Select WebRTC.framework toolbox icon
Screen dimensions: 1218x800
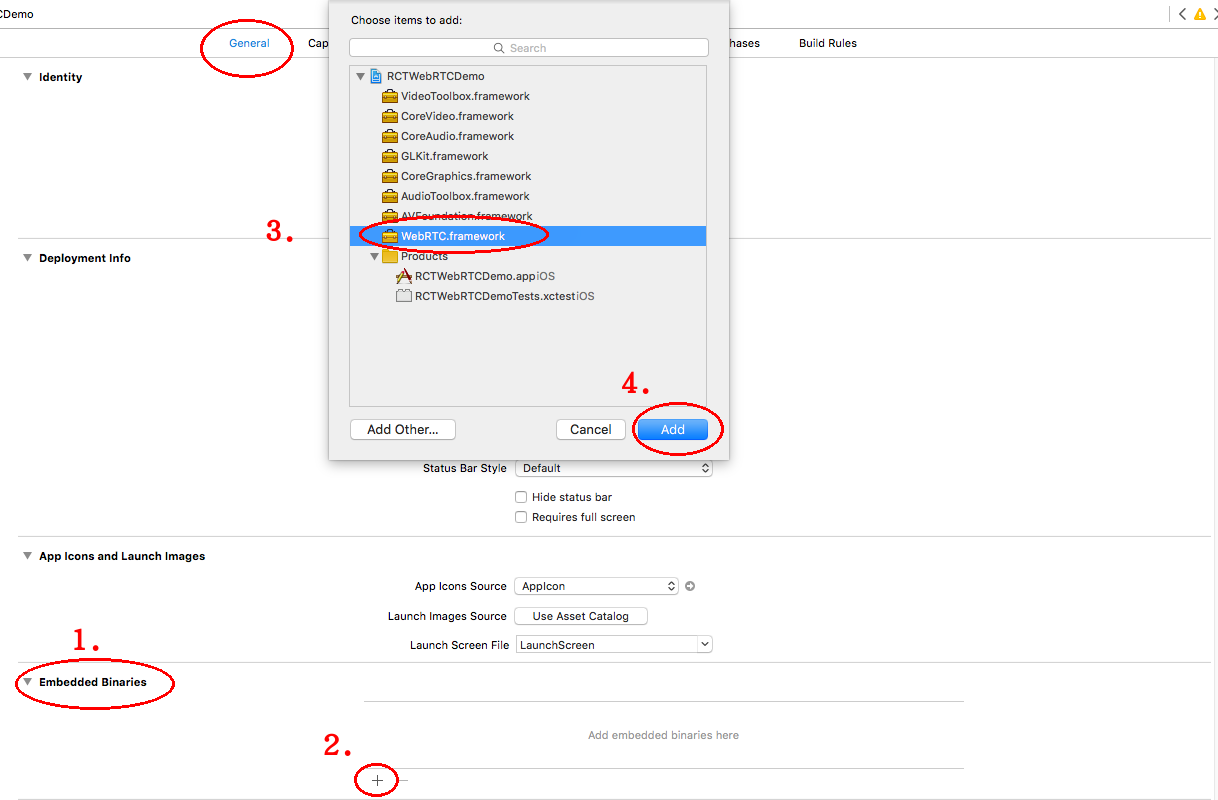coord(390,236)
